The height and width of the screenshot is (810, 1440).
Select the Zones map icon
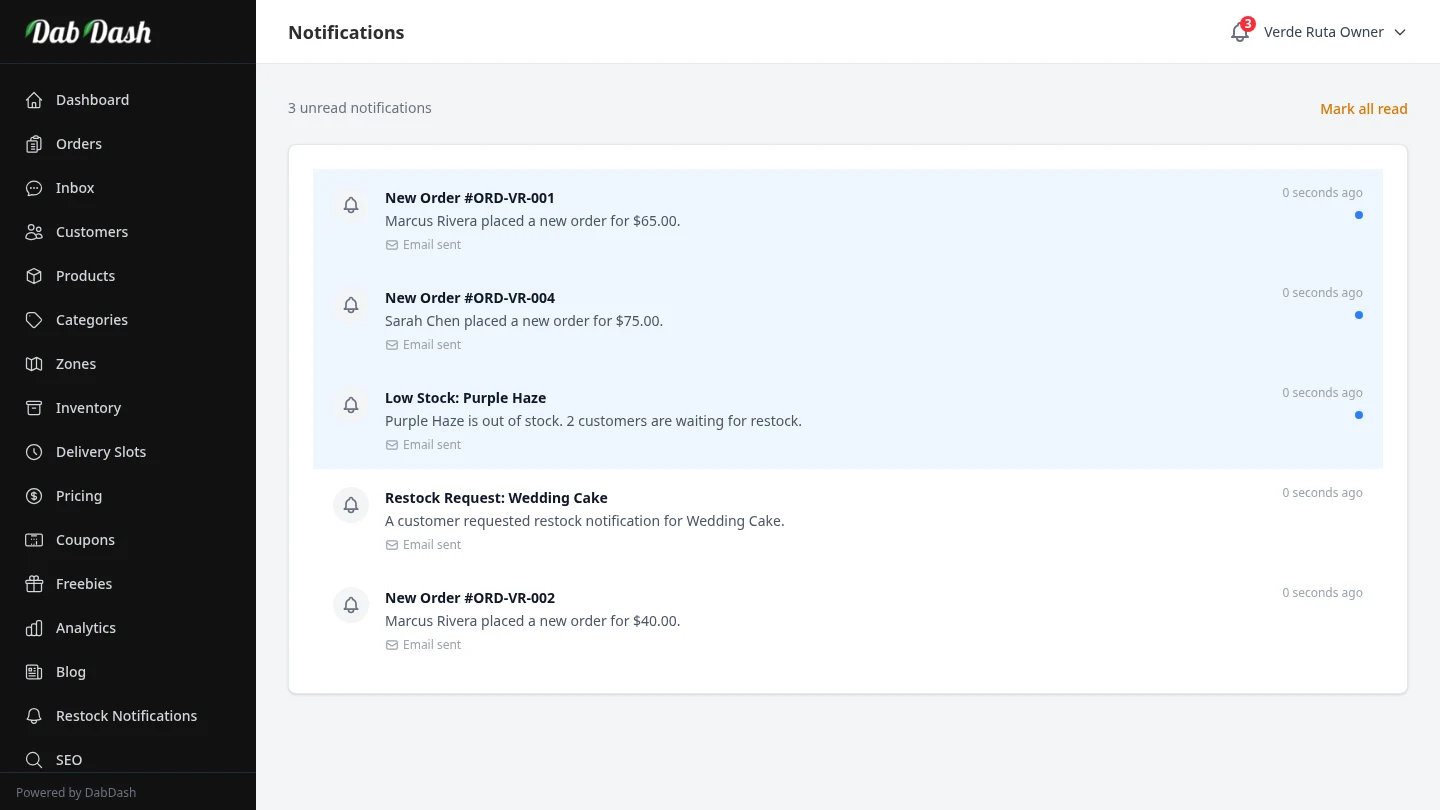[x=34, y=364]
